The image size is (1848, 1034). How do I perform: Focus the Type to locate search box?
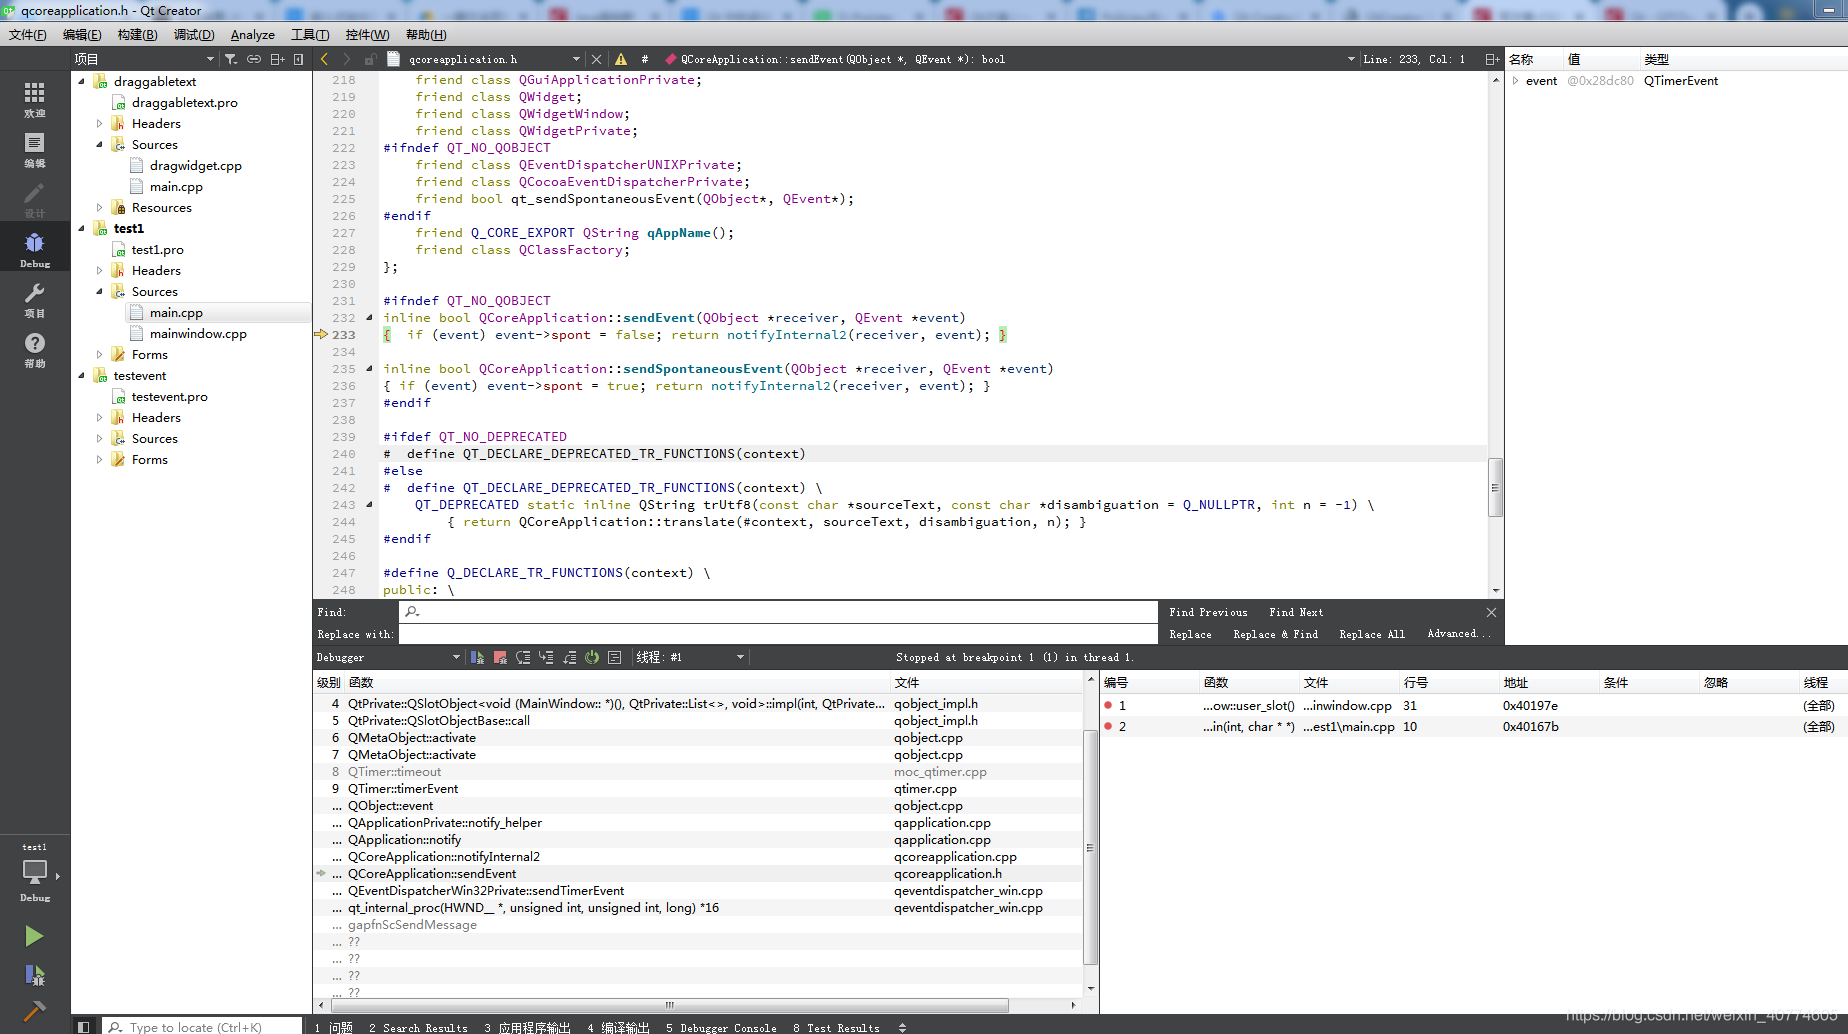click(x=203, y=1027)
